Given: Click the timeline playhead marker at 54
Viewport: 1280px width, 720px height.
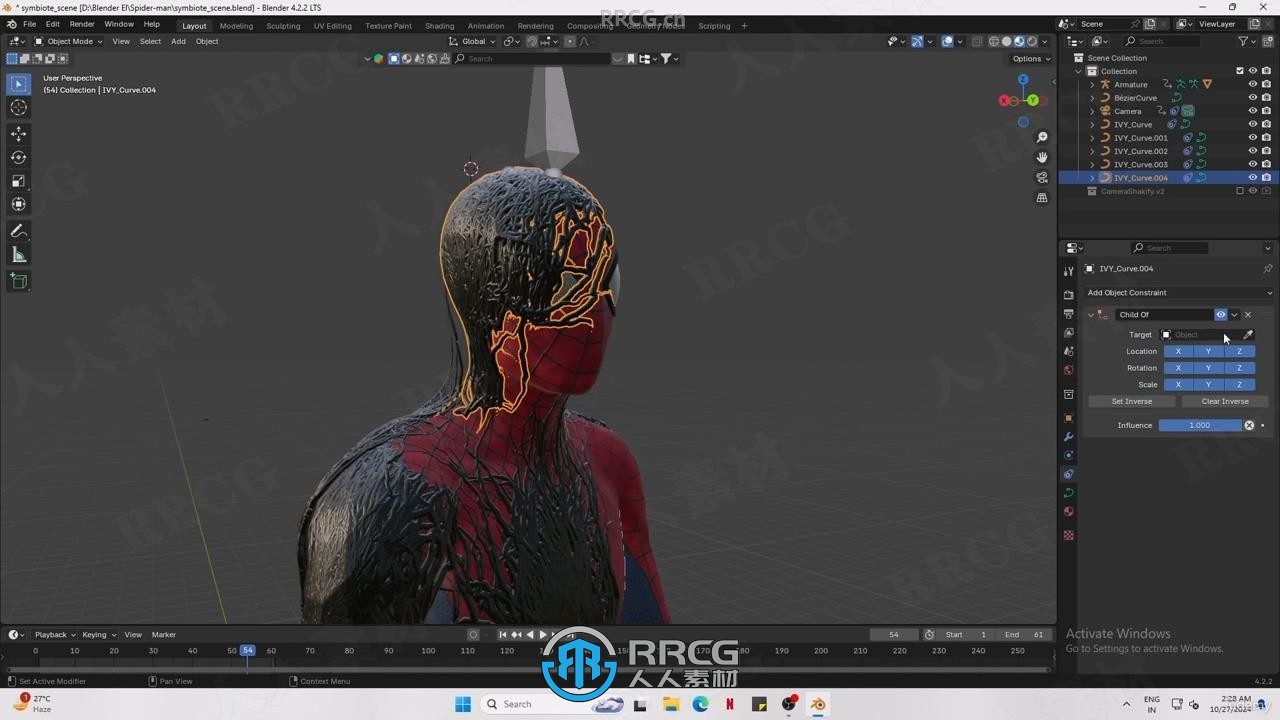Looking at the screenshot, I should 248,650.
